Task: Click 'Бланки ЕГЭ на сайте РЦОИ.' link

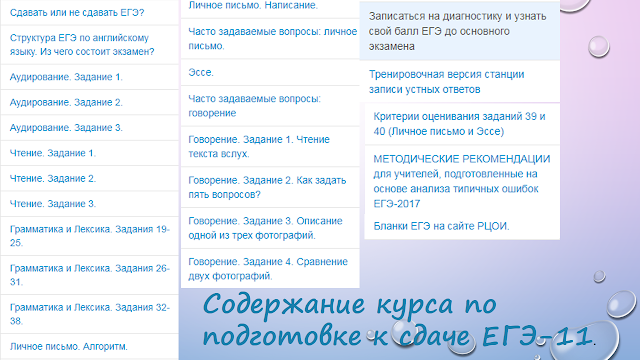Action: [x=441, y=226]
